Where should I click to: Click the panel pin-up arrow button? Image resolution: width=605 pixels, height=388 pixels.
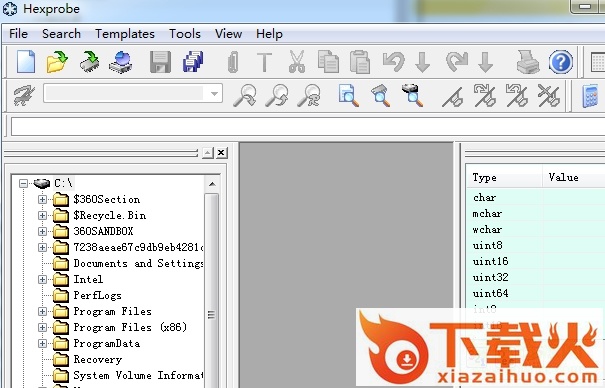click(208, 153)
